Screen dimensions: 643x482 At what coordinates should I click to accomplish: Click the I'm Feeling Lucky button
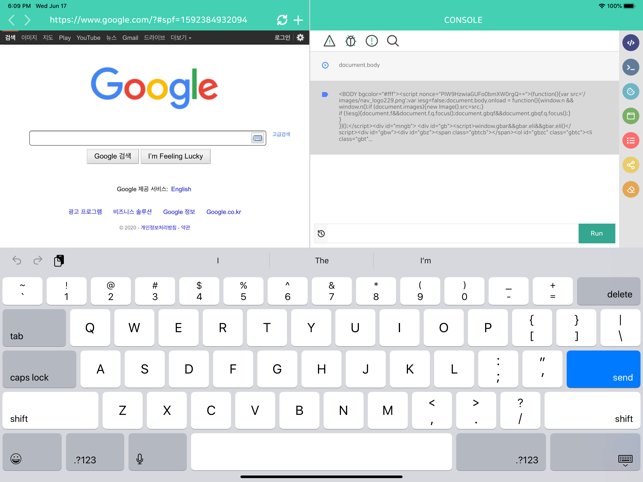pos(176,156)
